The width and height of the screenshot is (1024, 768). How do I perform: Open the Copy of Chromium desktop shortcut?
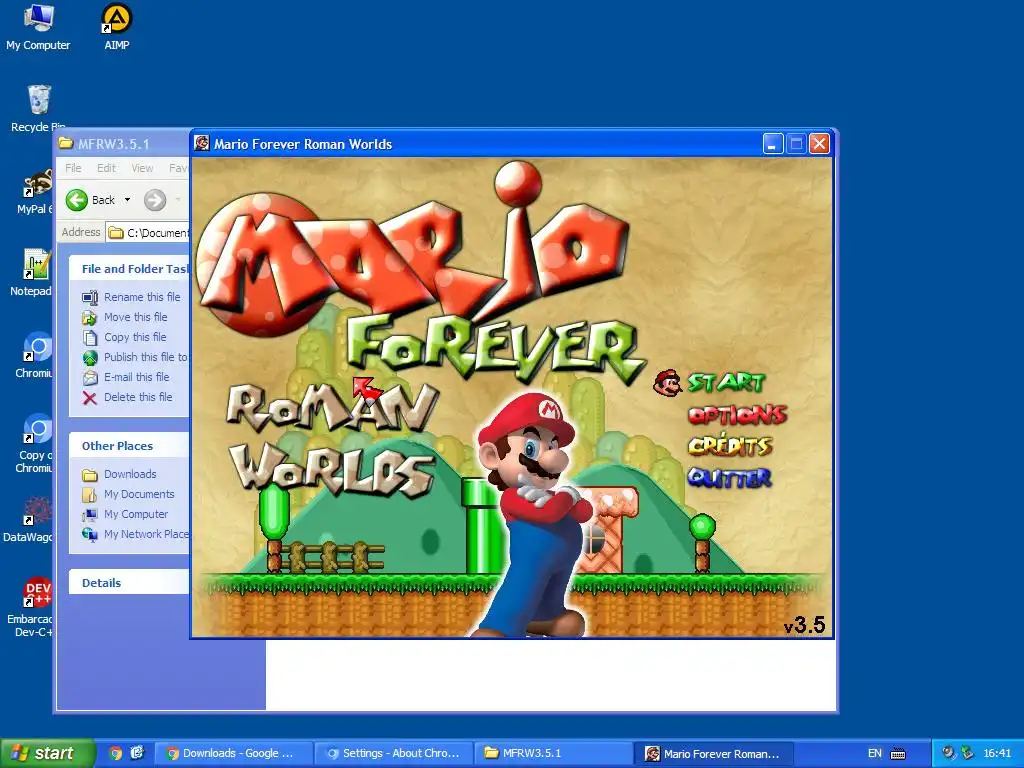[x=34, y=443]
